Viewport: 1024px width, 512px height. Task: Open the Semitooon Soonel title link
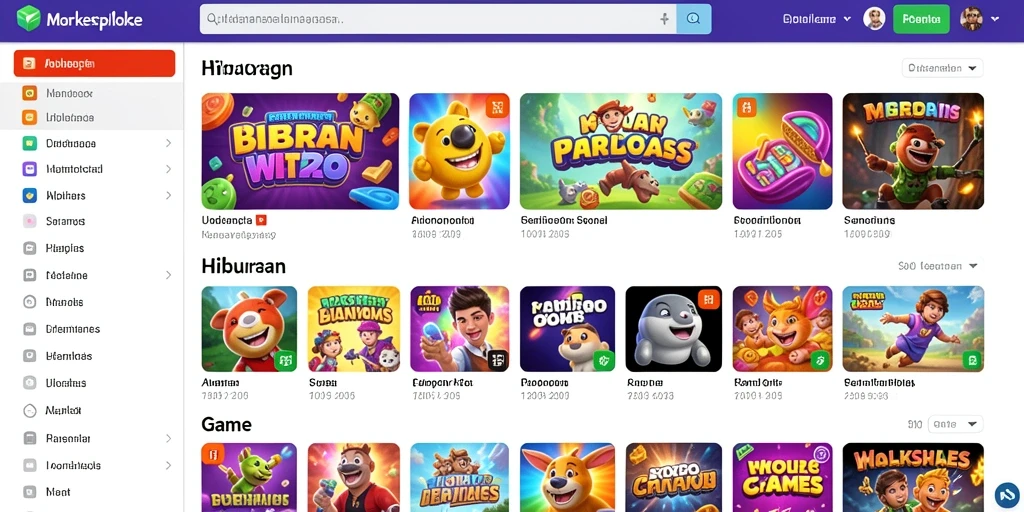pos(564,221)
